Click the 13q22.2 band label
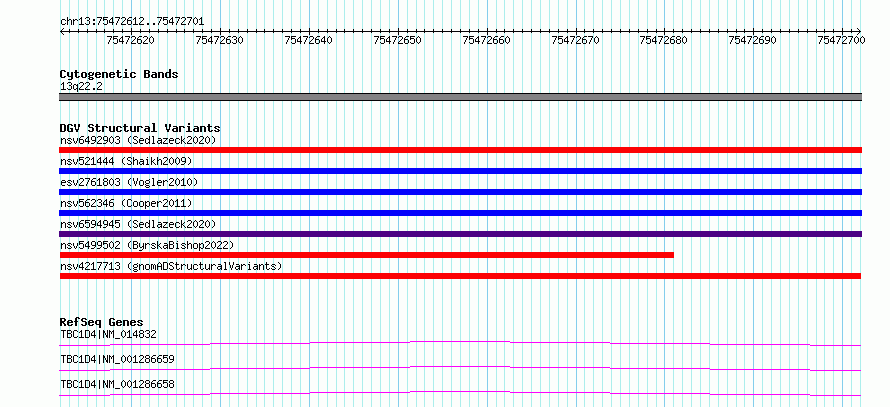890x407 pixels. pos(82,87)
